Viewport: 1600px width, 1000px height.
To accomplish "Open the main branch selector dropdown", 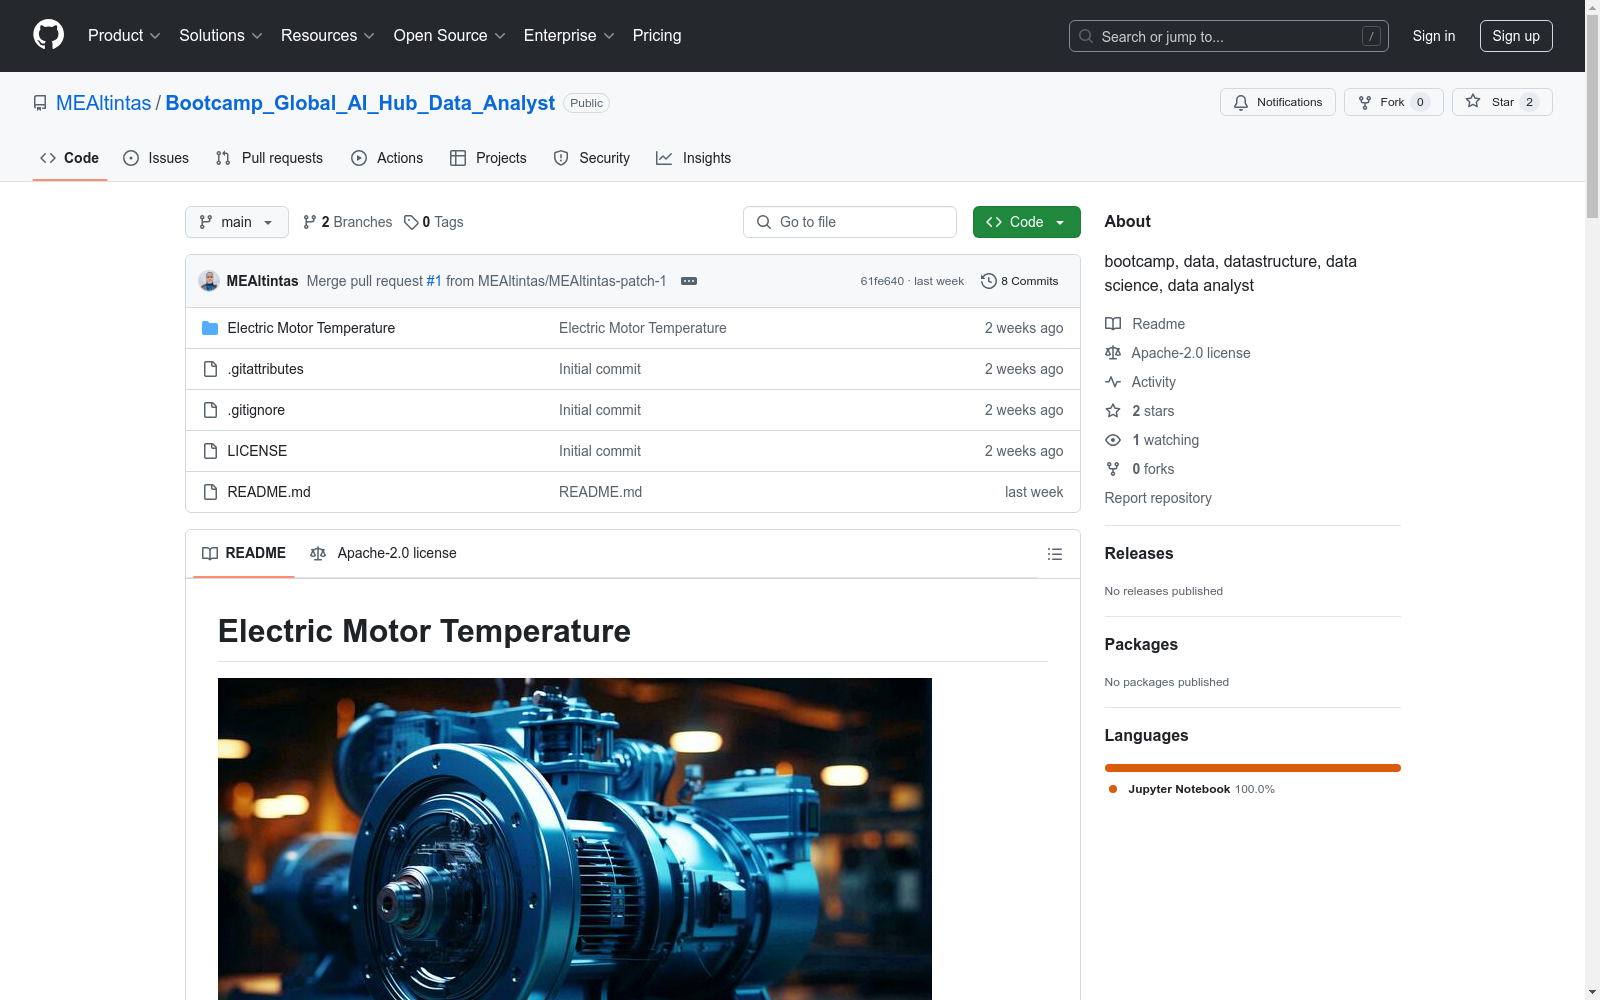I will tap(237, 222).
